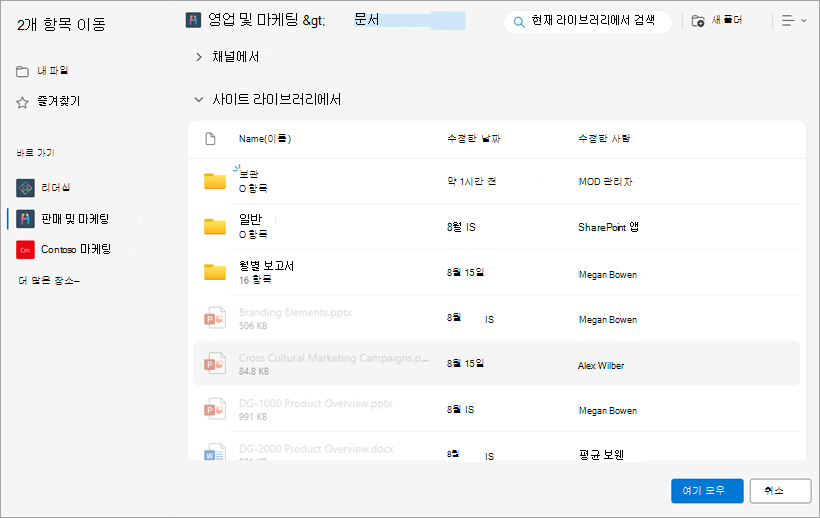The width and height of the screenshot is (820, 518).
Task: Click the 새 폴더 button label
Action: [x=727, y=20]
